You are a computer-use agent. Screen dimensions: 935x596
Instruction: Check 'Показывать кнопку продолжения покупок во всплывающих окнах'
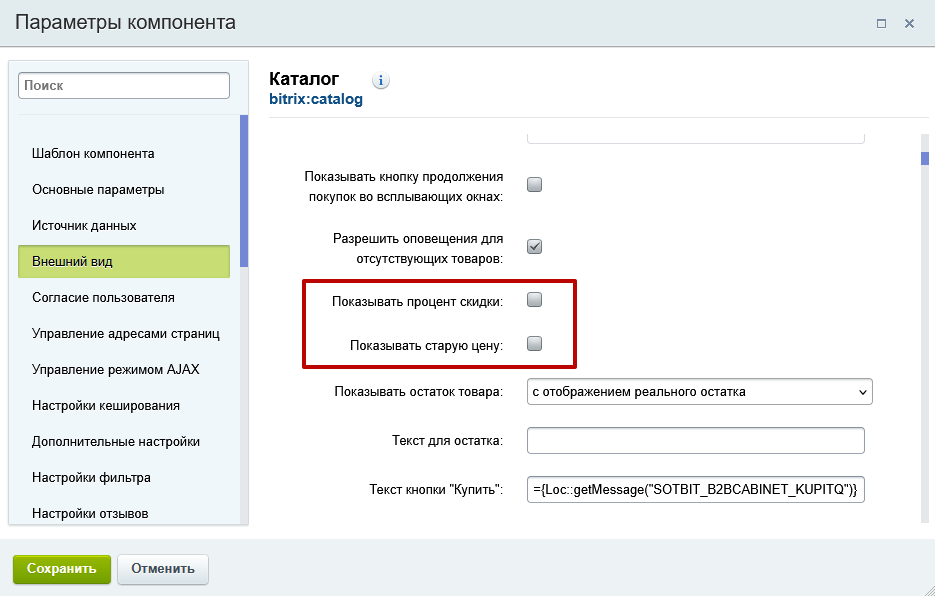pos(534,184)
